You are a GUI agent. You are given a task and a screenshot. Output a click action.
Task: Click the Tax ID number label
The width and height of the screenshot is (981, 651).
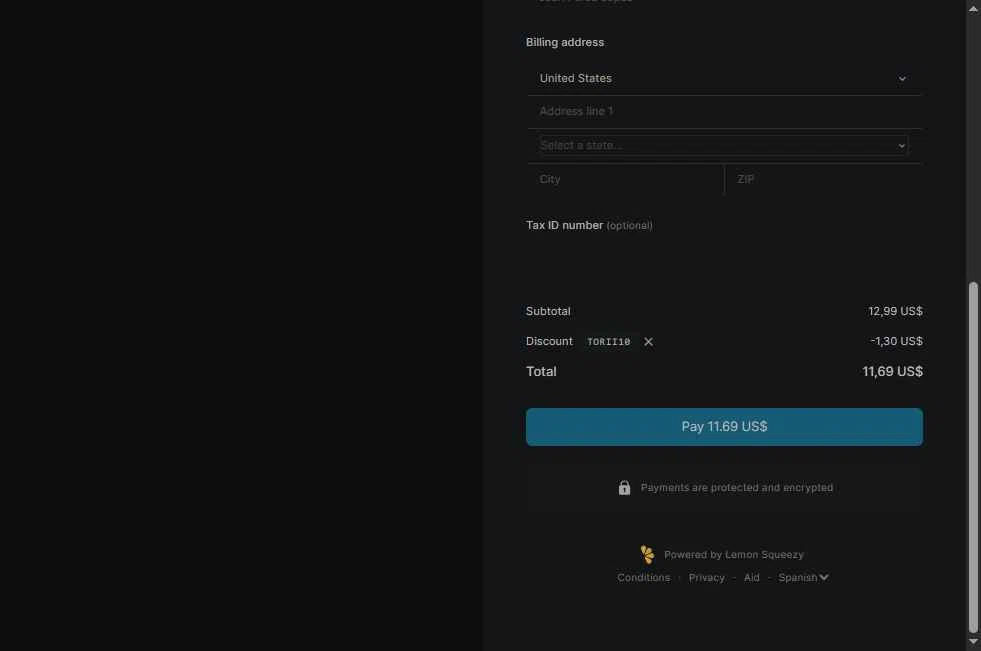pos(564,225)
